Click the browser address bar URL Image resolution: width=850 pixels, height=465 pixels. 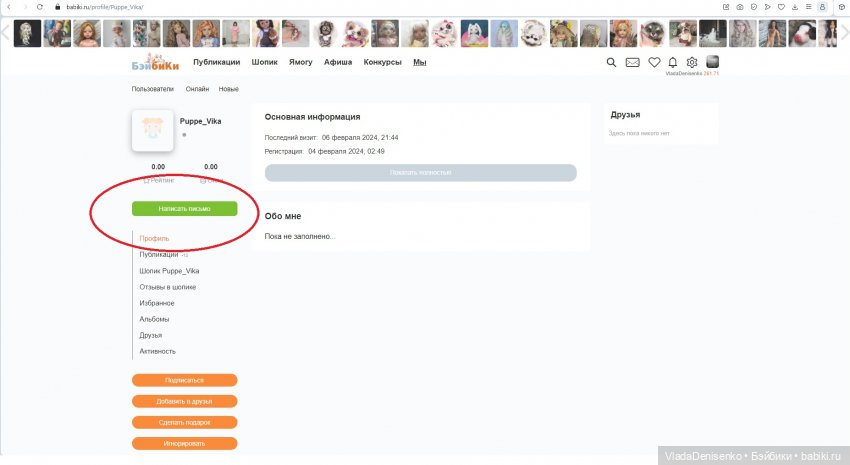coord(100,7)
